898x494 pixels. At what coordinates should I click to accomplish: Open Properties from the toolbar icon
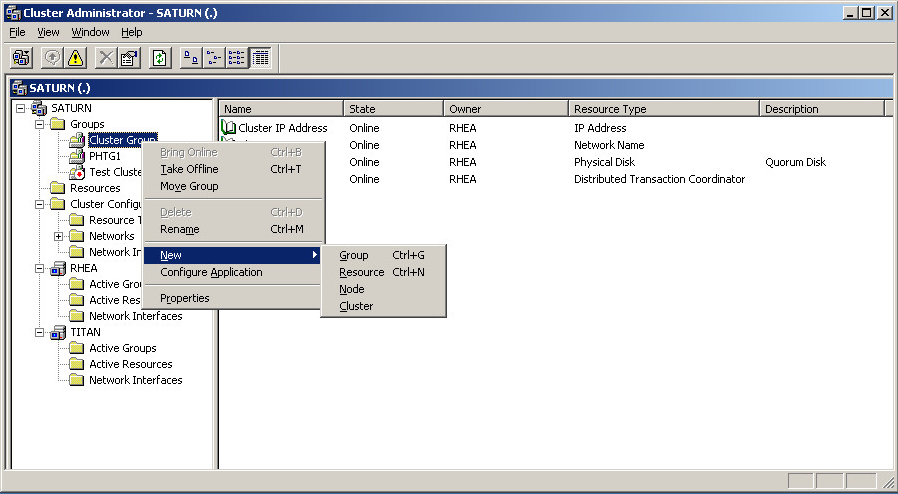129,58
